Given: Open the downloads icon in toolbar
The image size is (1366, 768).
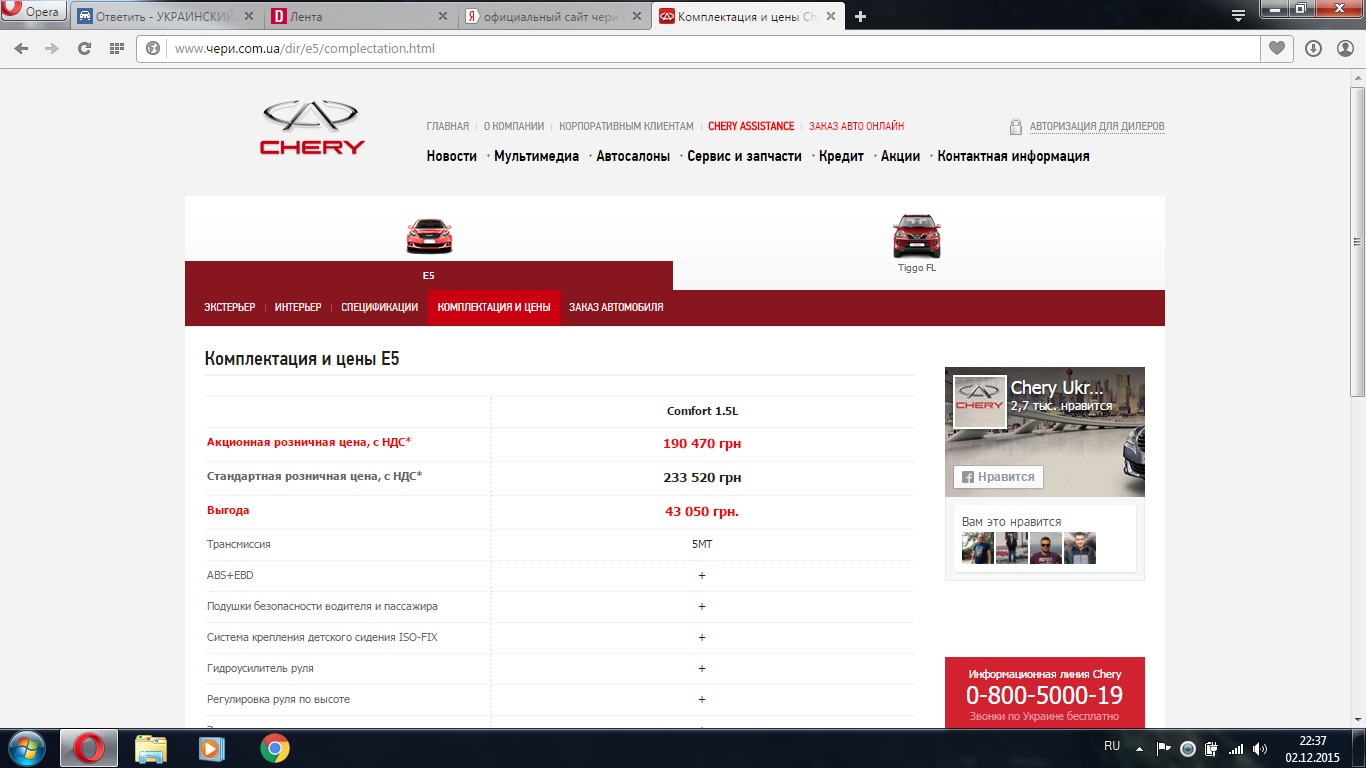Looking at the screenshot, I should point(1313,48).
